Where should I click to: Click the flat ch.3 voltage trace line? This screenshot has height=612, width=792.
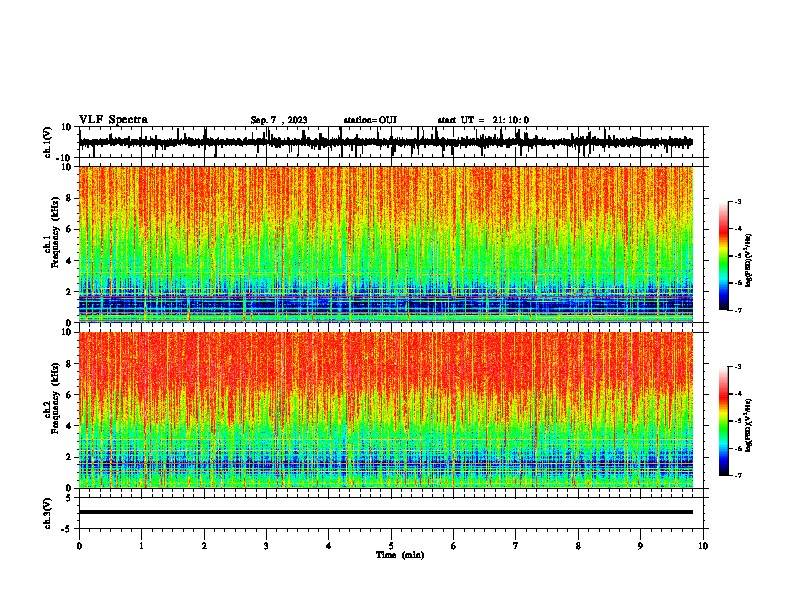pyautogui.click(x=385, y=512)
